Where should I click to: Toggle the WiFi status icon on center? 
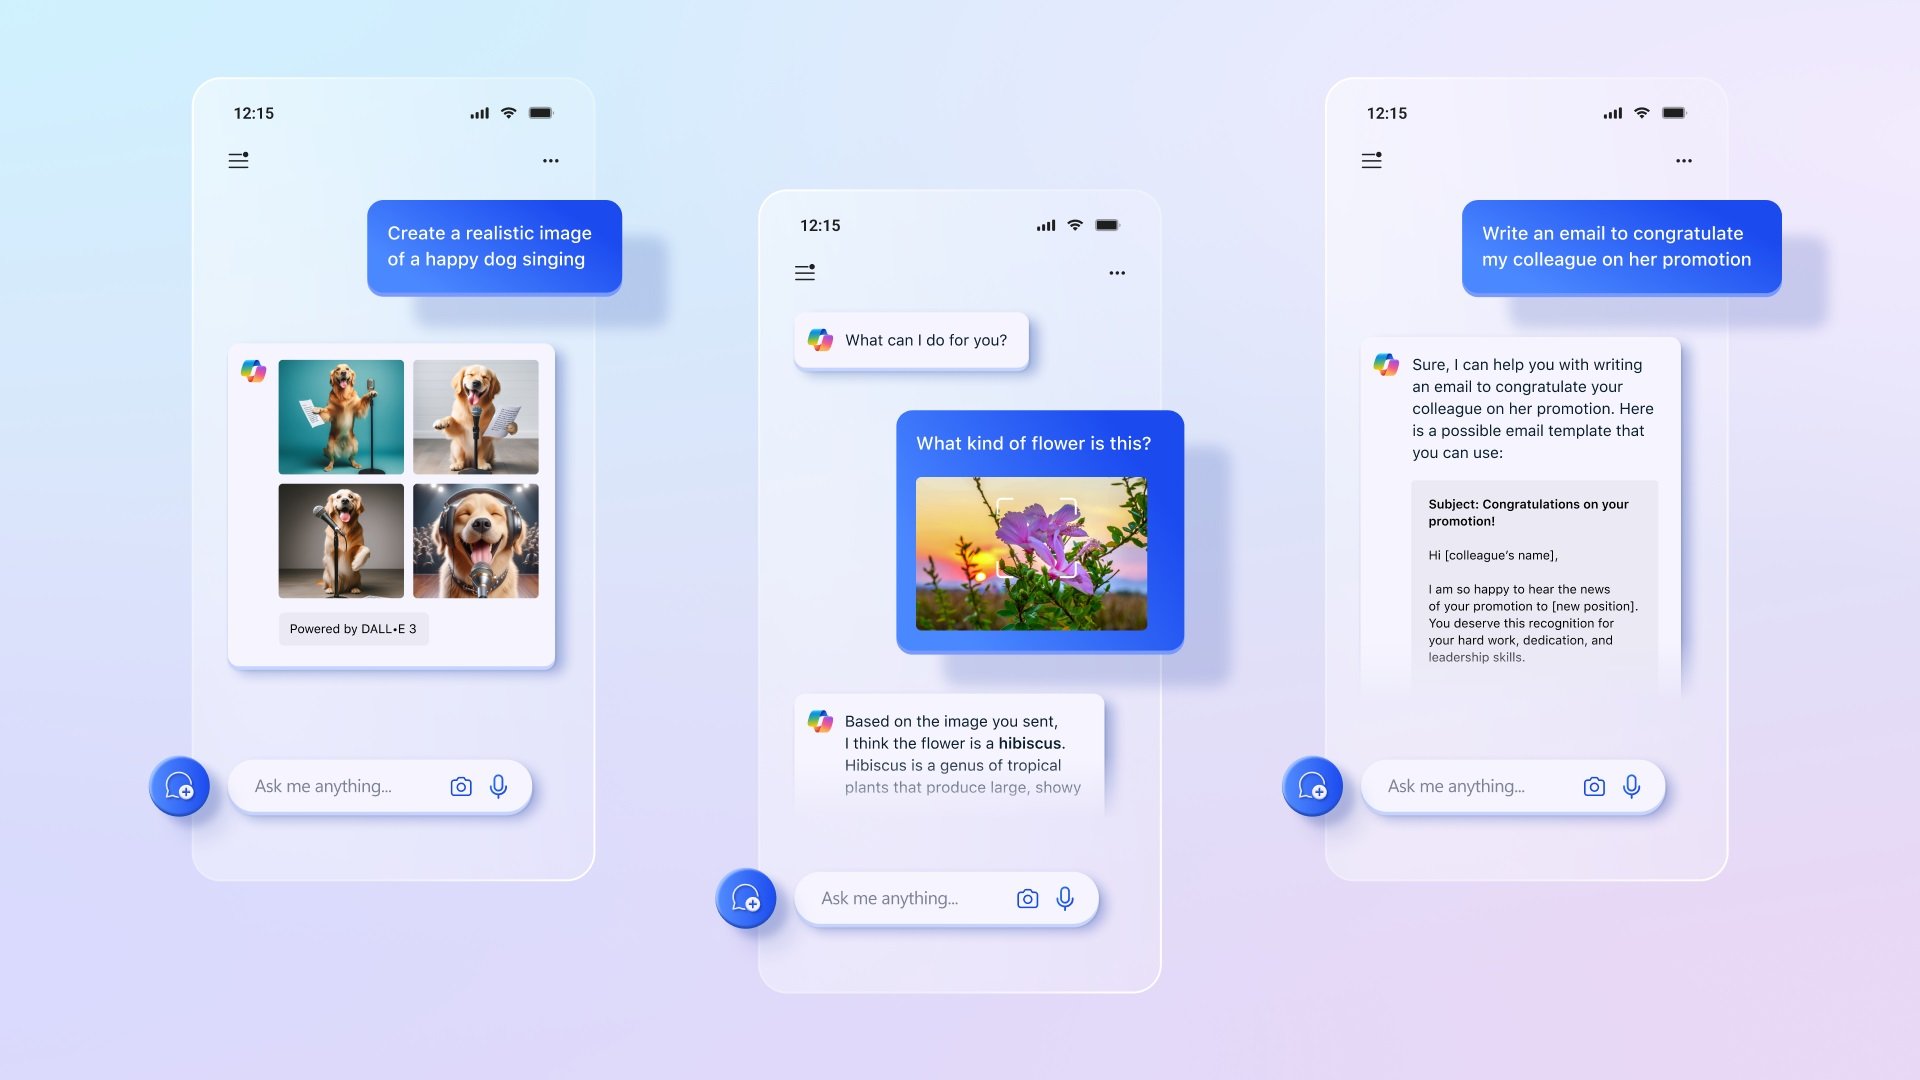point(1073,224)
